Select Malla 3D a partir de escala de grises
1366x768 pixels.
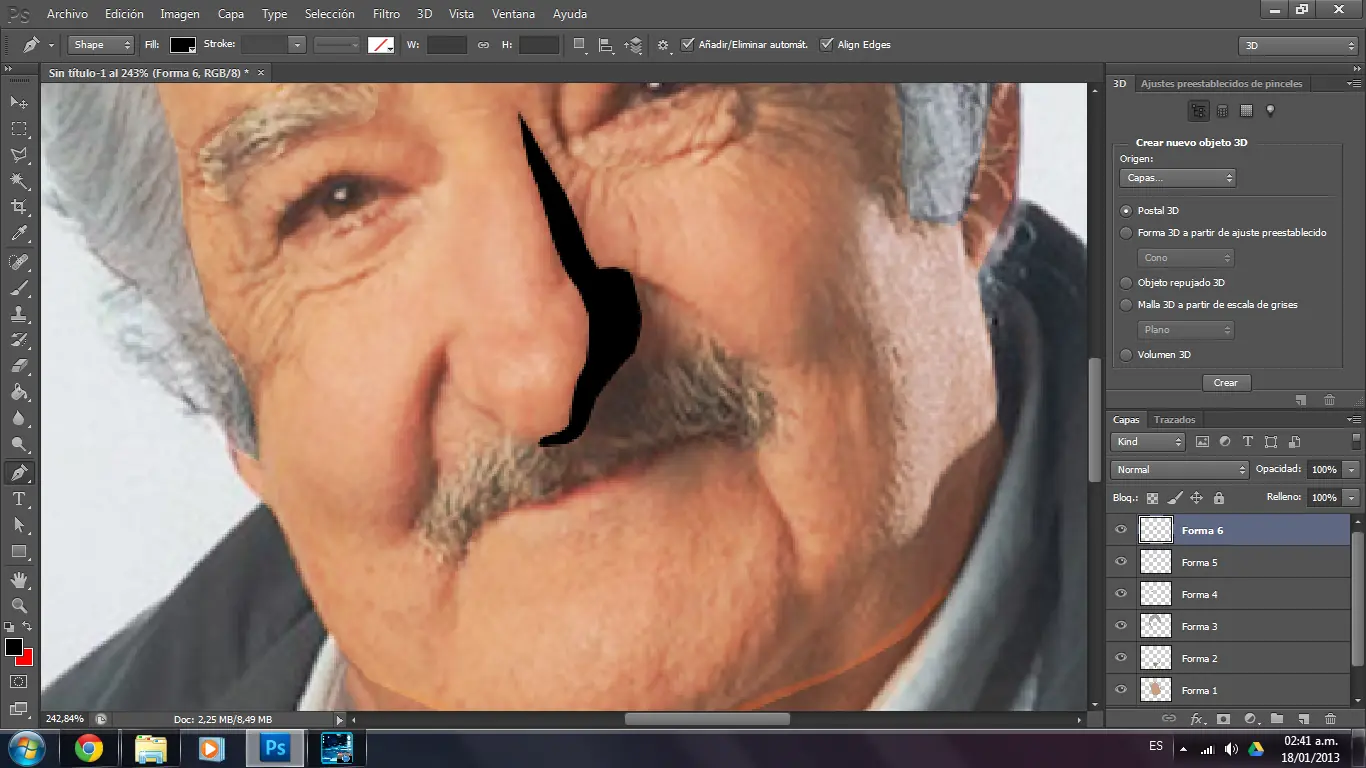coord(1127,305)
